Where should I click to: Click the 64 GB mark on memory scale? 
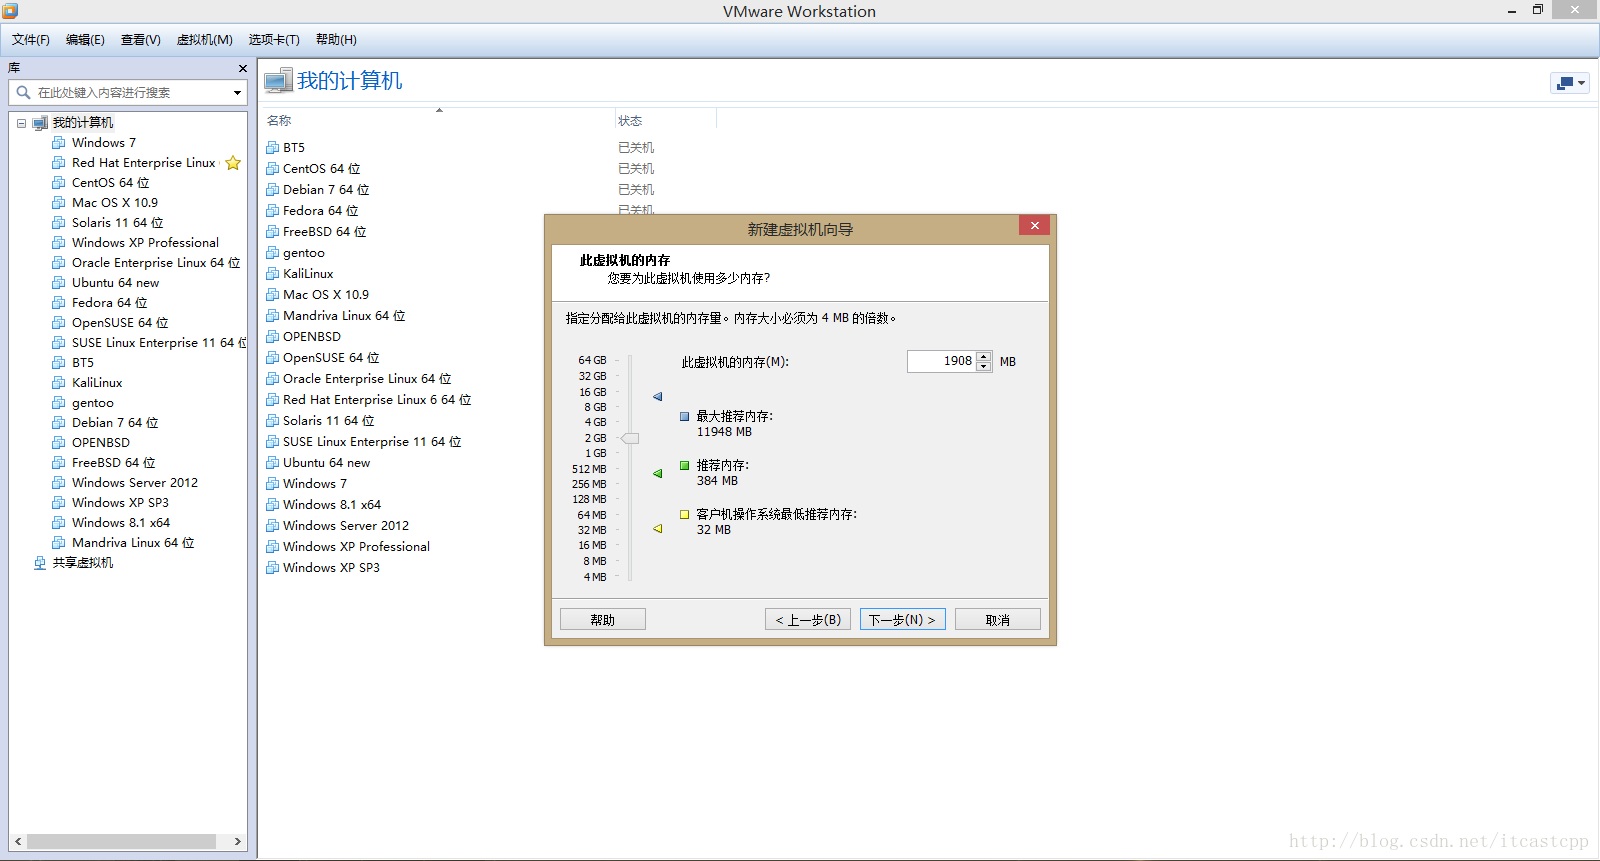[x=592, y=360]
